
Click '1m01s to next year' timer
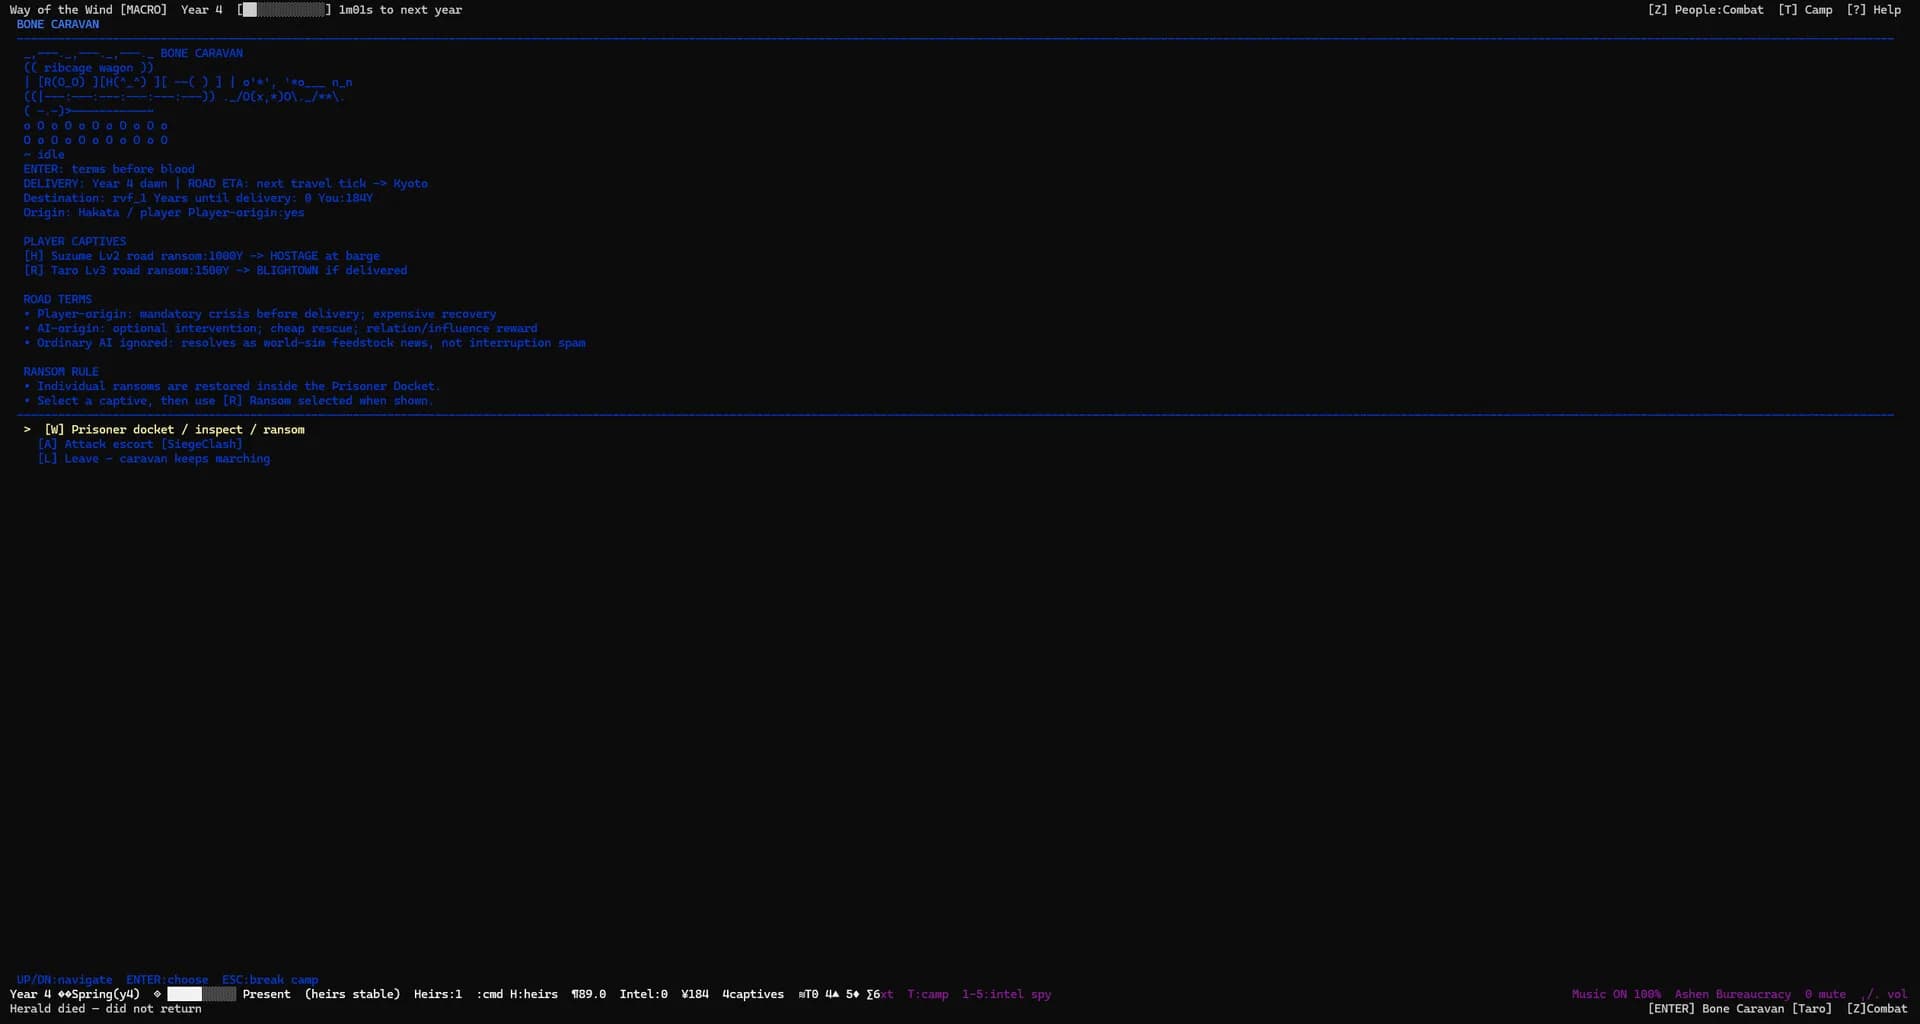click(x=400, y=10)
